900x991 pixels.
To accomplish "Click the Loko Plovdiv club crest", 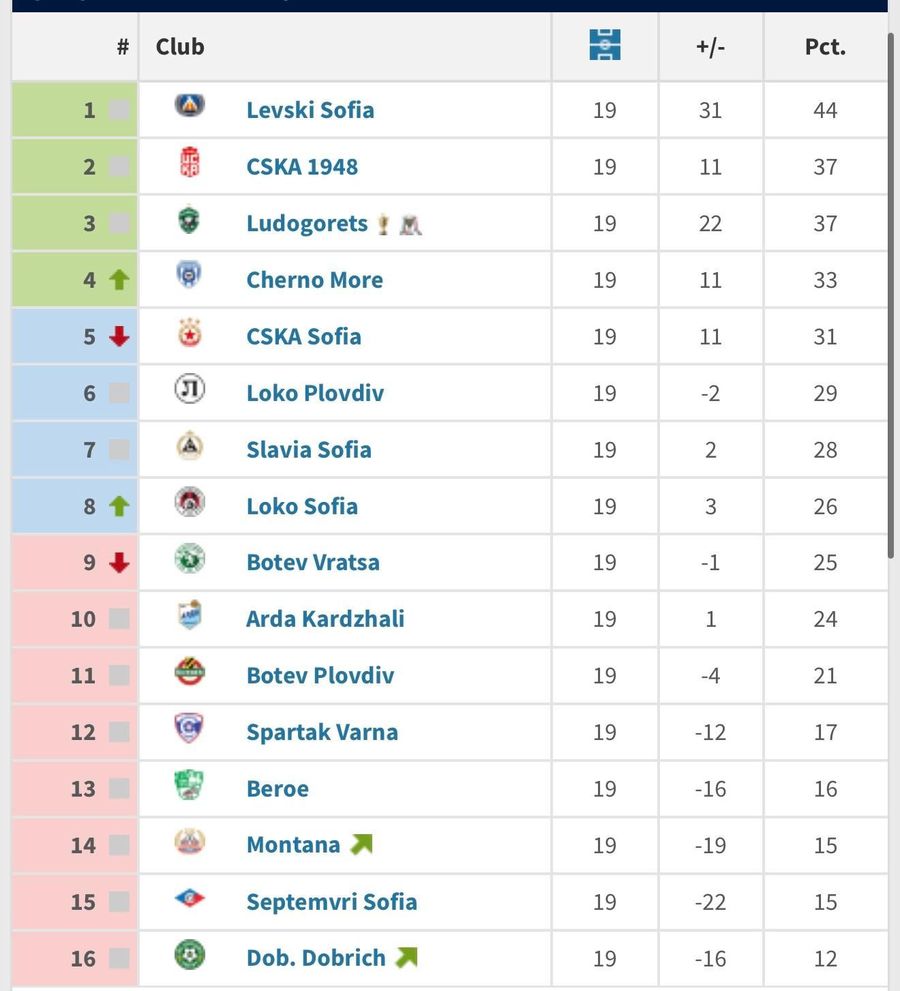I will click(189, 389).
